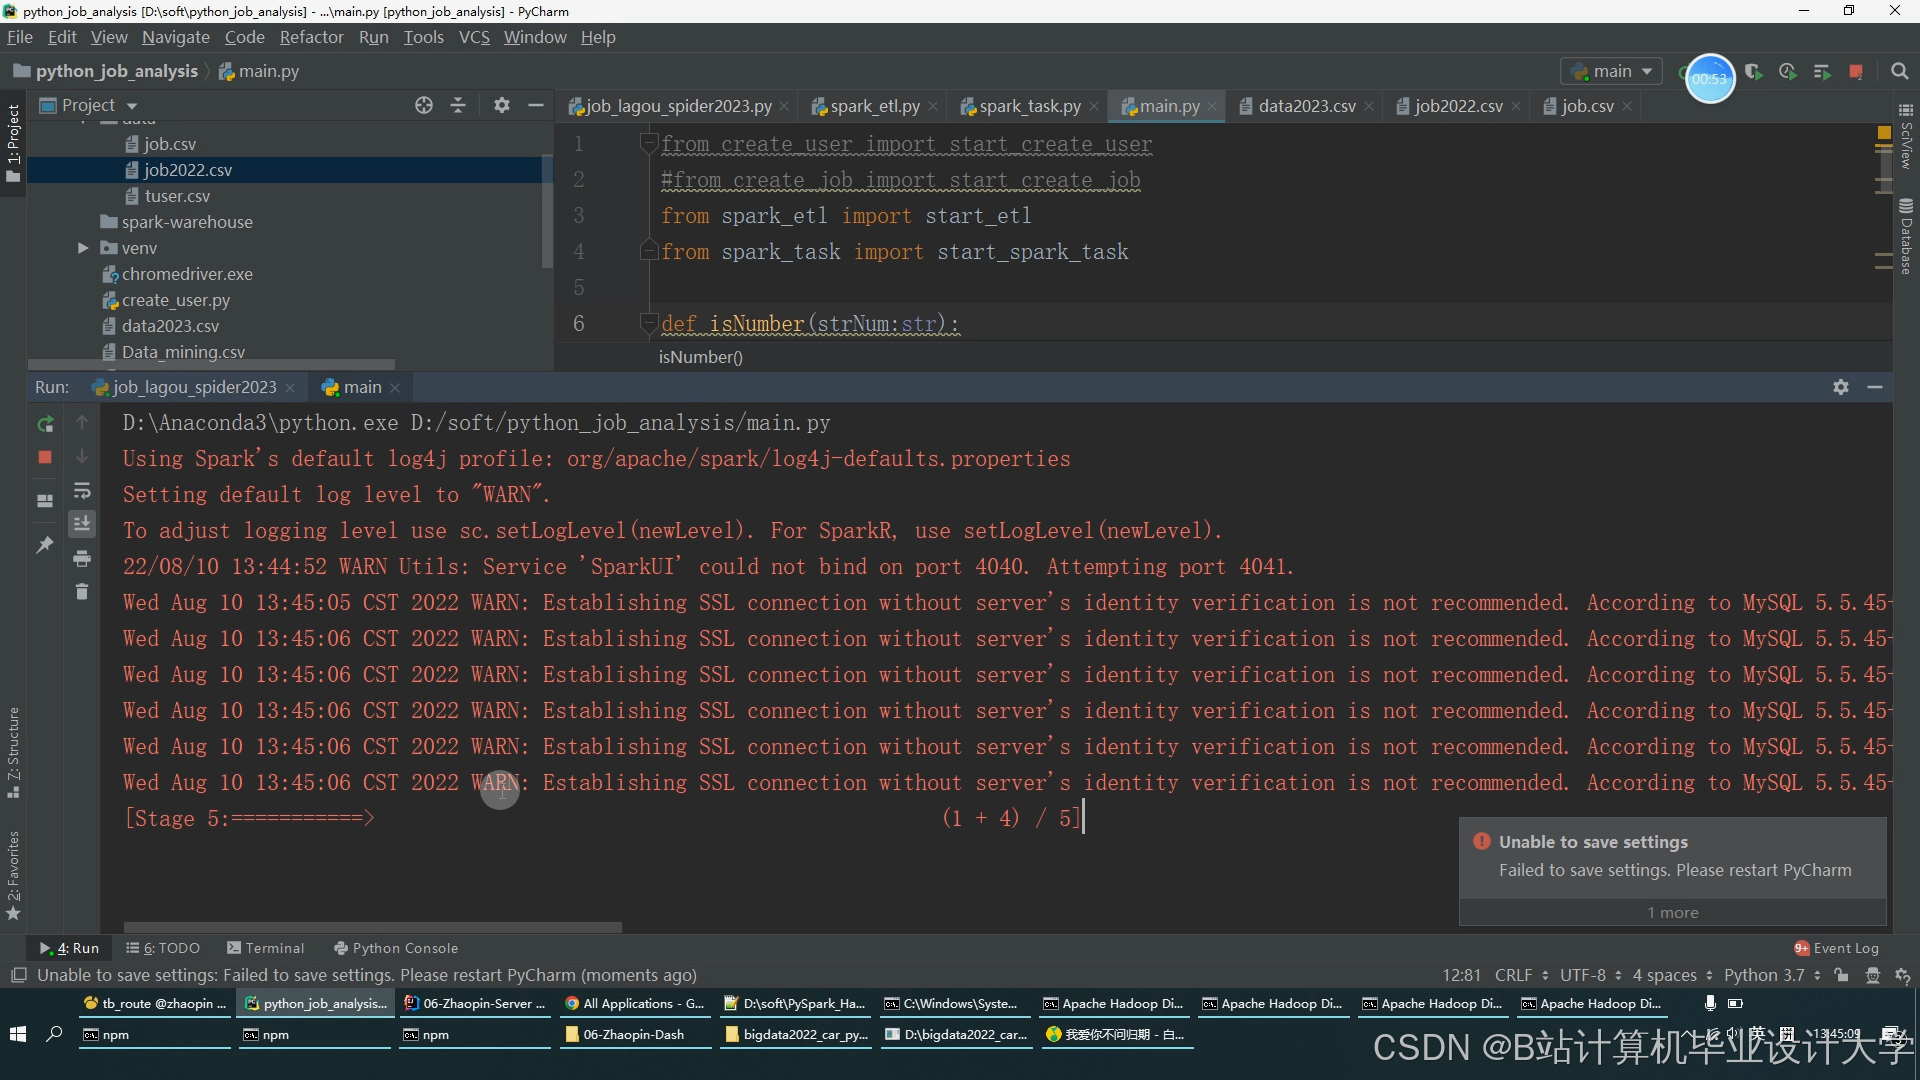
Task: Click the Rerun main icon
Action: click(x=45, y=424)
